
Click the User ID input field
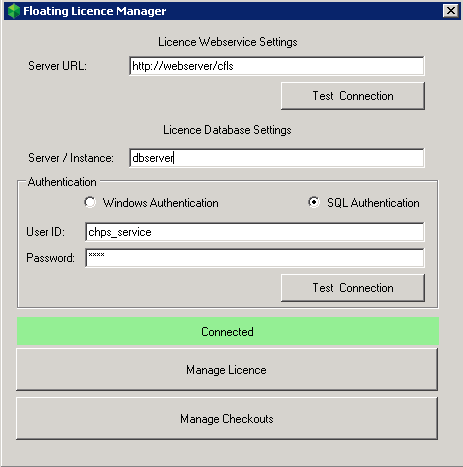pyautogui.click(x=255, y=232)
